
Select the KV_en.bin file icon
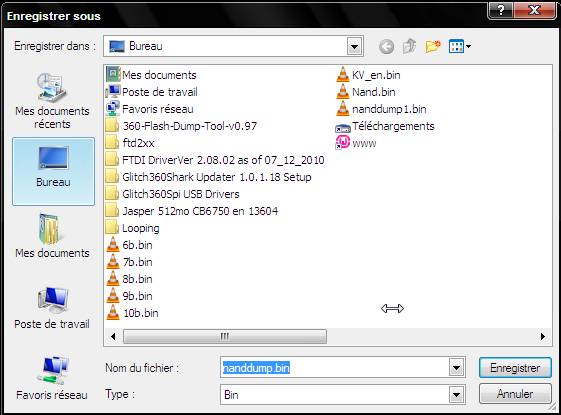point(343,74)
